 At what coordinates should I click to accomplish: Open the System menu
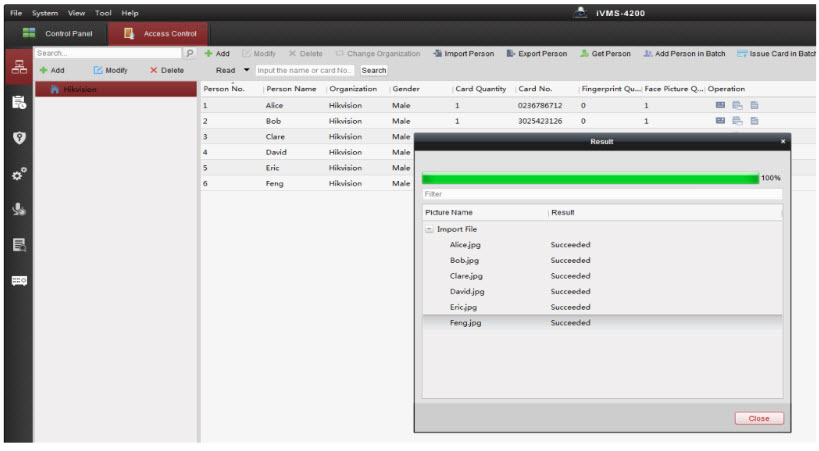click(45, 13)
